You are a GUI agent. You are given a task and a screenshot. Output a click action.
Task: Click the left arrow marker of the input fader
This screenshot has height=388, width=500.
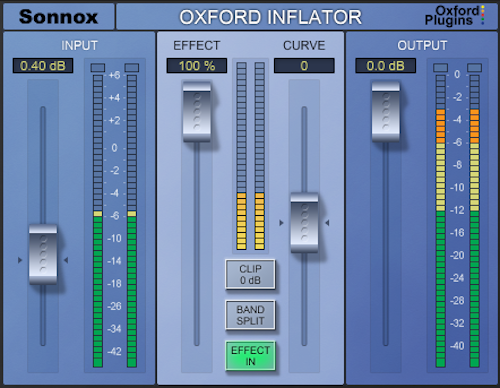[x=20, y=260]
